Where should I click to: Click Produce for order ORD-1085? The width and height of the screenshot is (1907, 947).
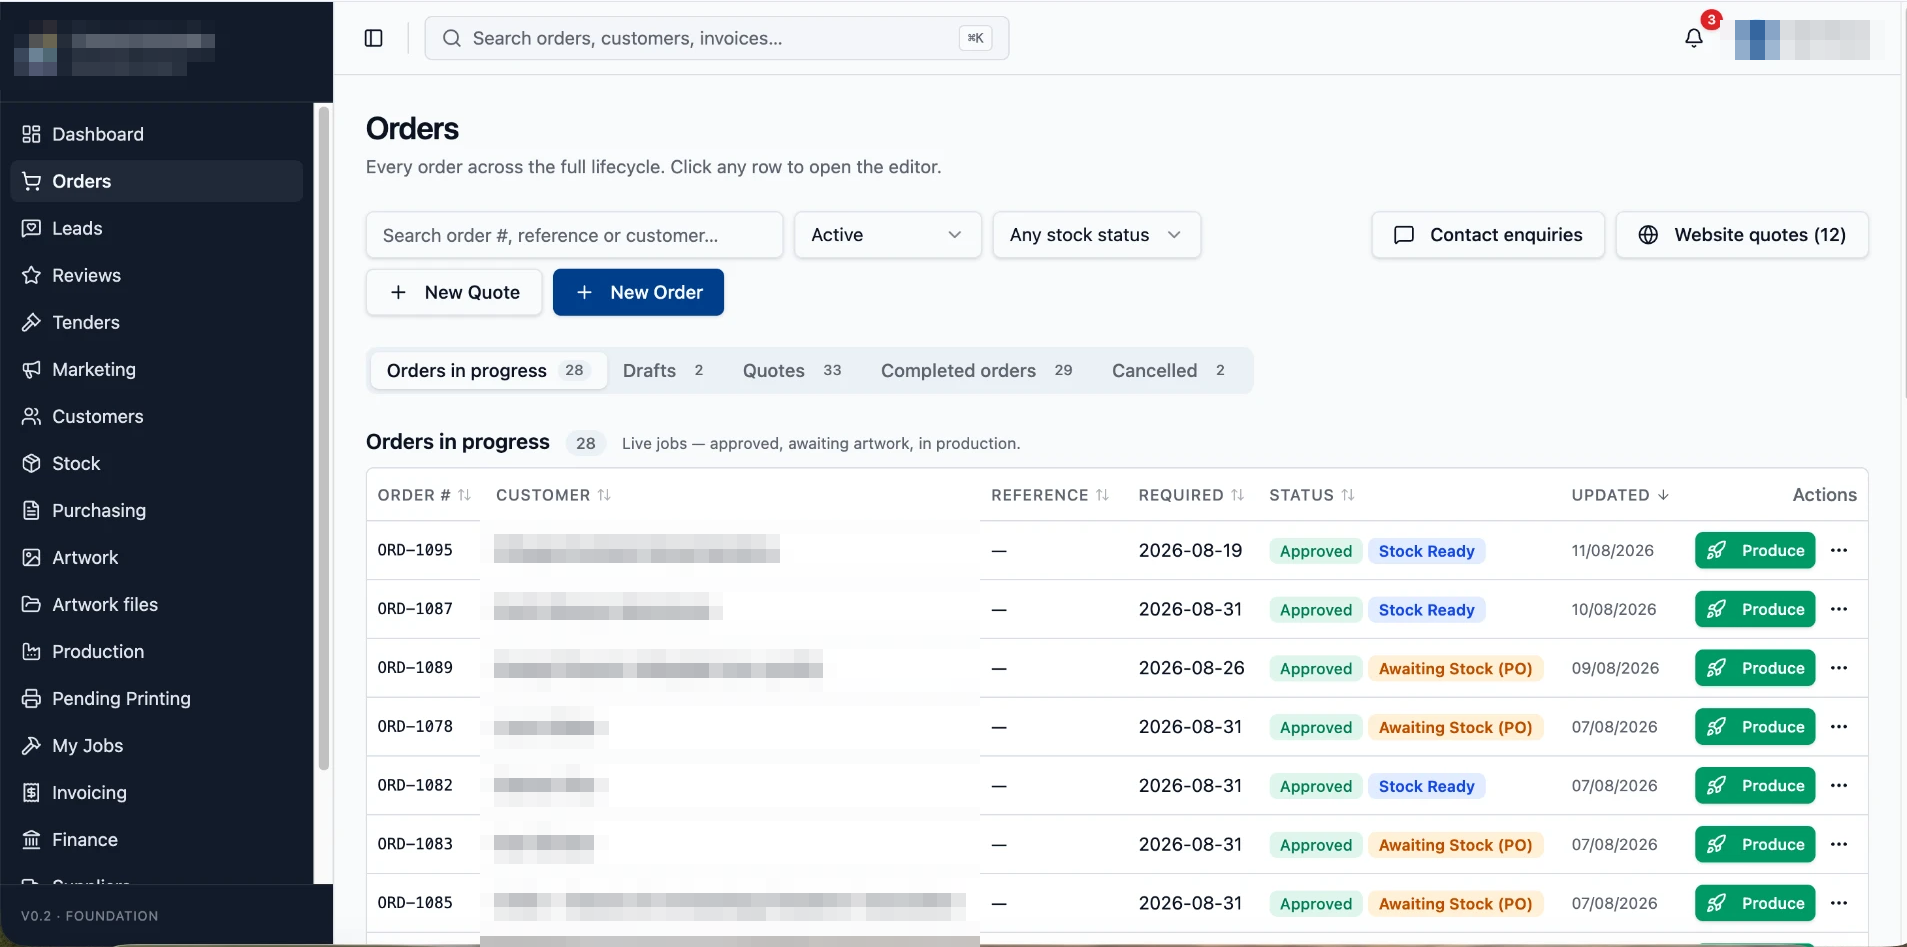1755,903
